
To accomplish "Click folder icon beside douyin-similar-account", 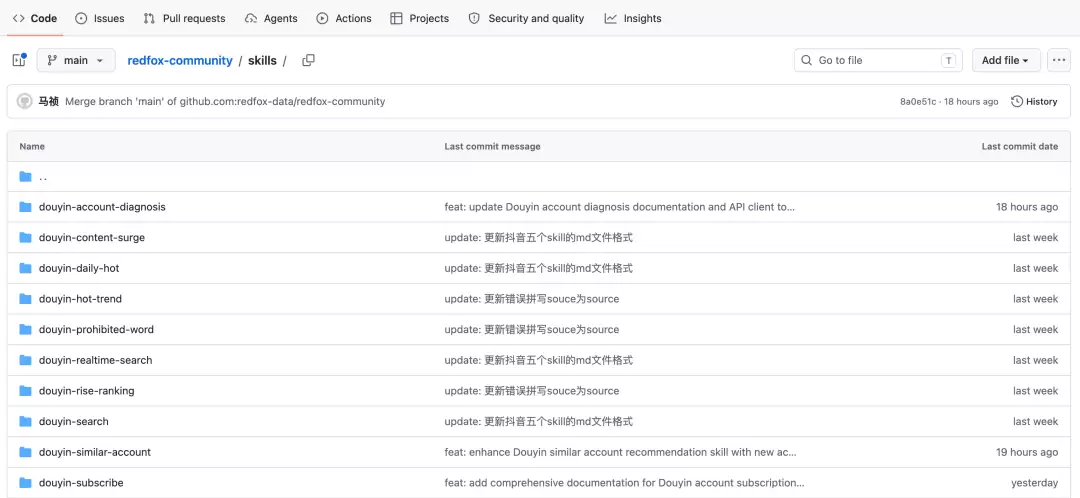I will pyautogui.click(x=25, y=452).
